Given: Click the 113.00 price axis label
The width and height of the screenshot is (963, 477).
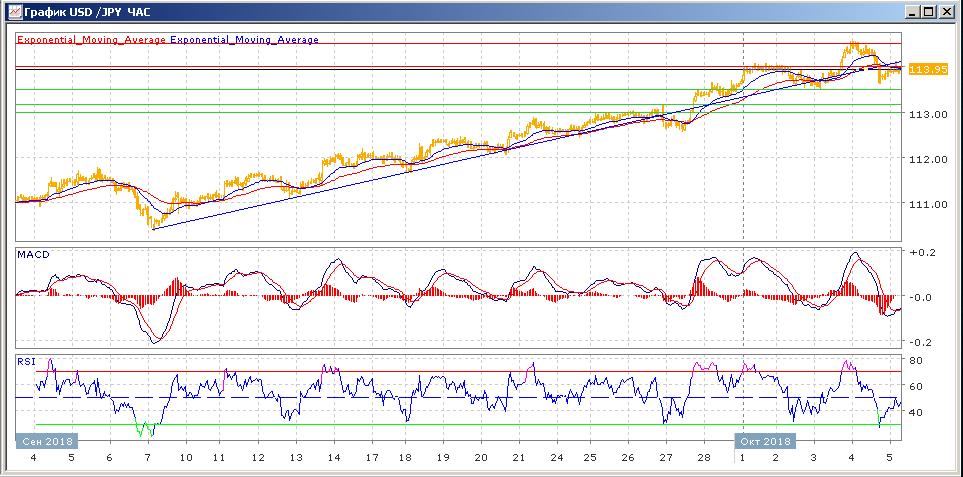Looking at the screenshot, I should (x=929, y=114).
